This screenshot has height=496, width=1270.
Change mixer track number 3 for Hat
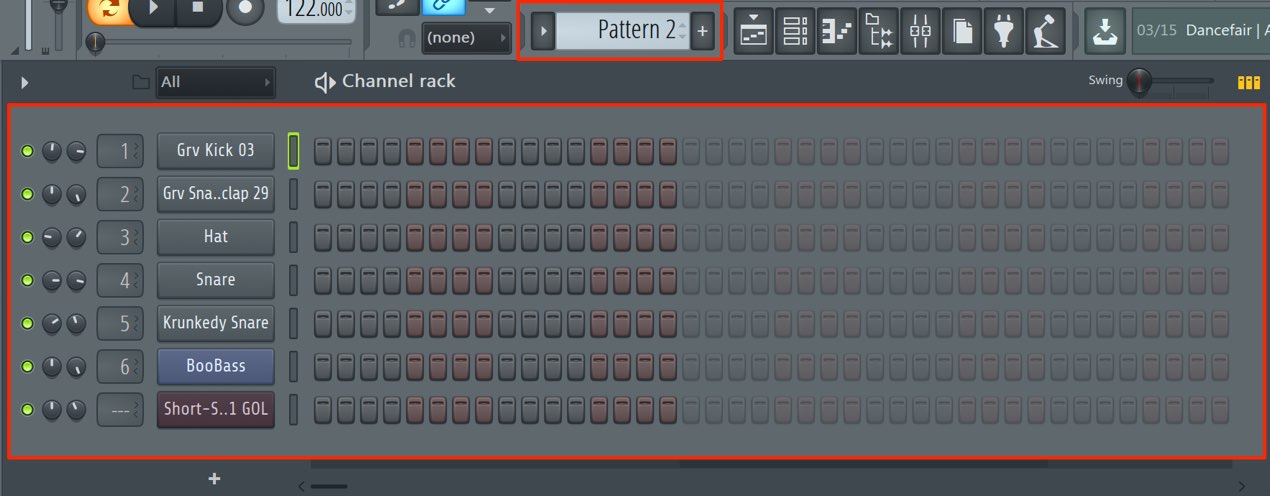click(x=120, y=237)
